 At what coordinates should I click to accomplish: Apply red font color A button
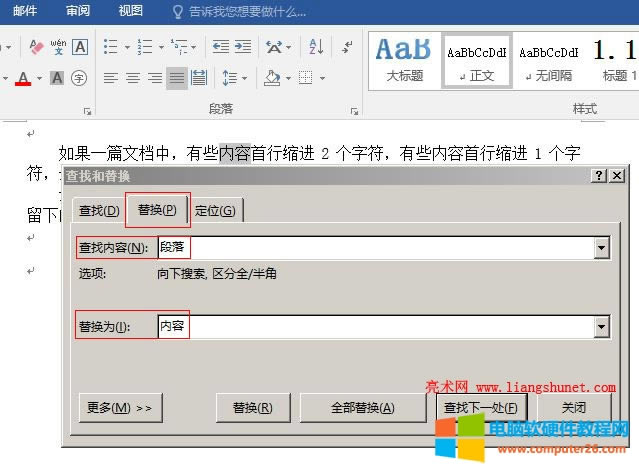23,78
